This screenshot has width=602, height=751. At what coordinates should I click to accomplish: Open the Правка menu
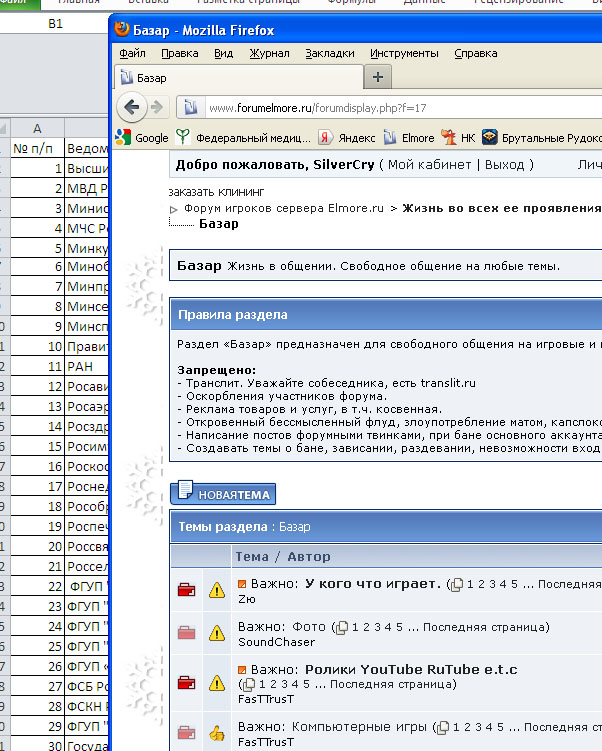180,53
